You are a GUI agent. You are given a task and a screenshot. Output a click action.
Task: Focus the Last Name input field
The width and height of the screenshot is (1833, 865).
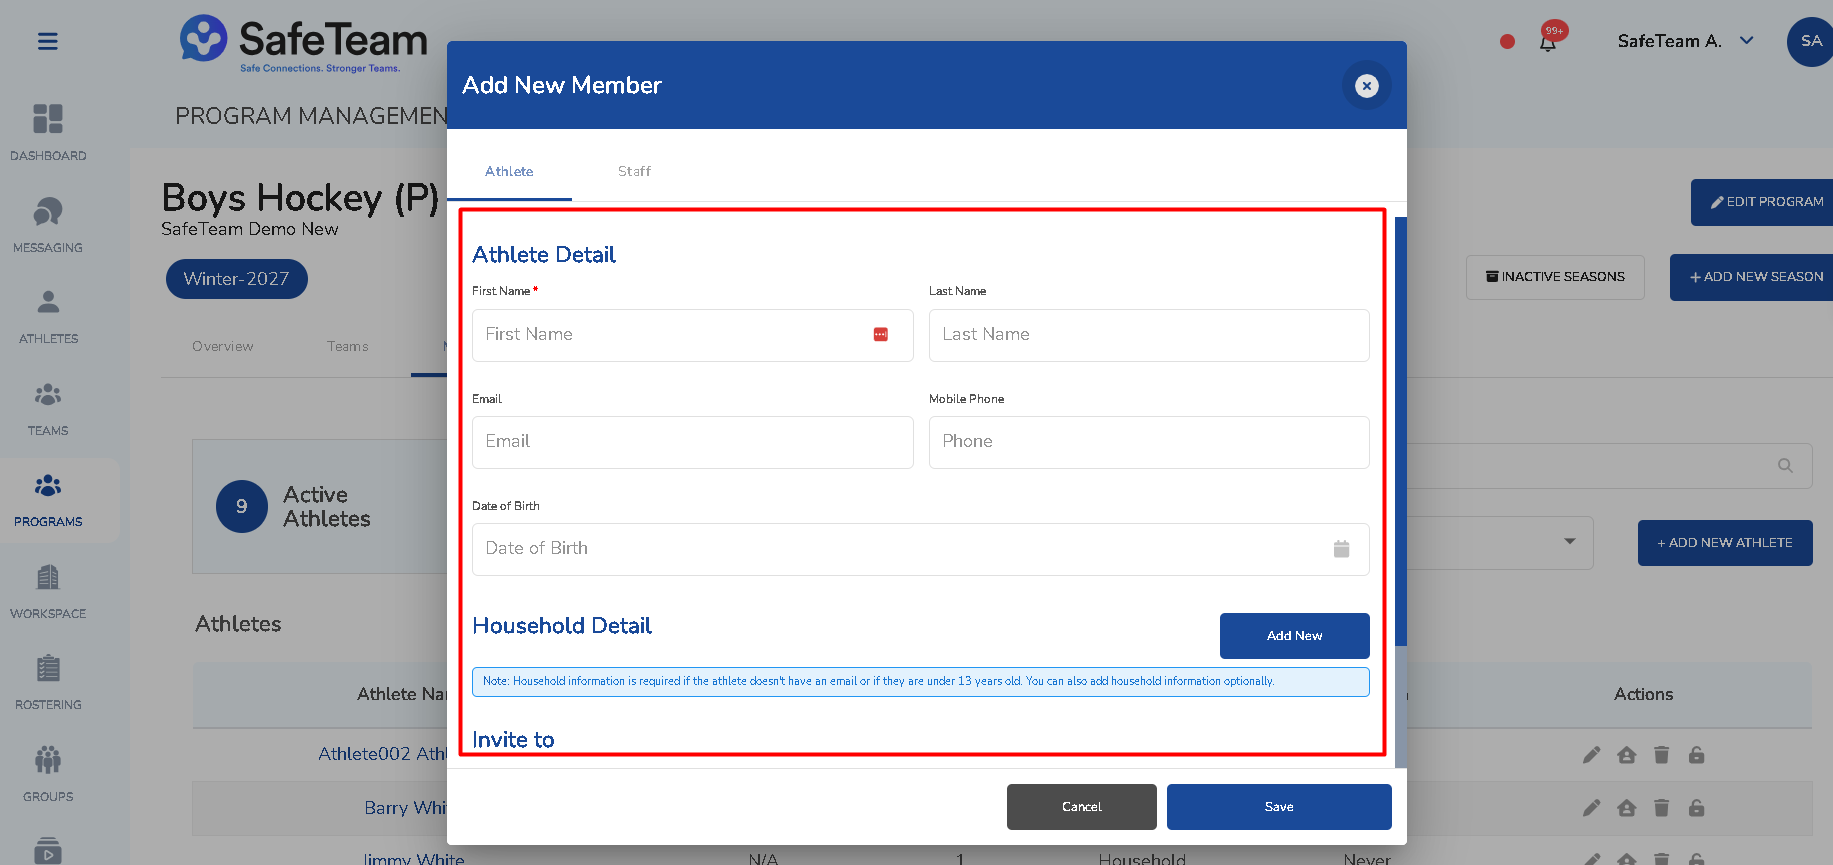(1149, 335)
